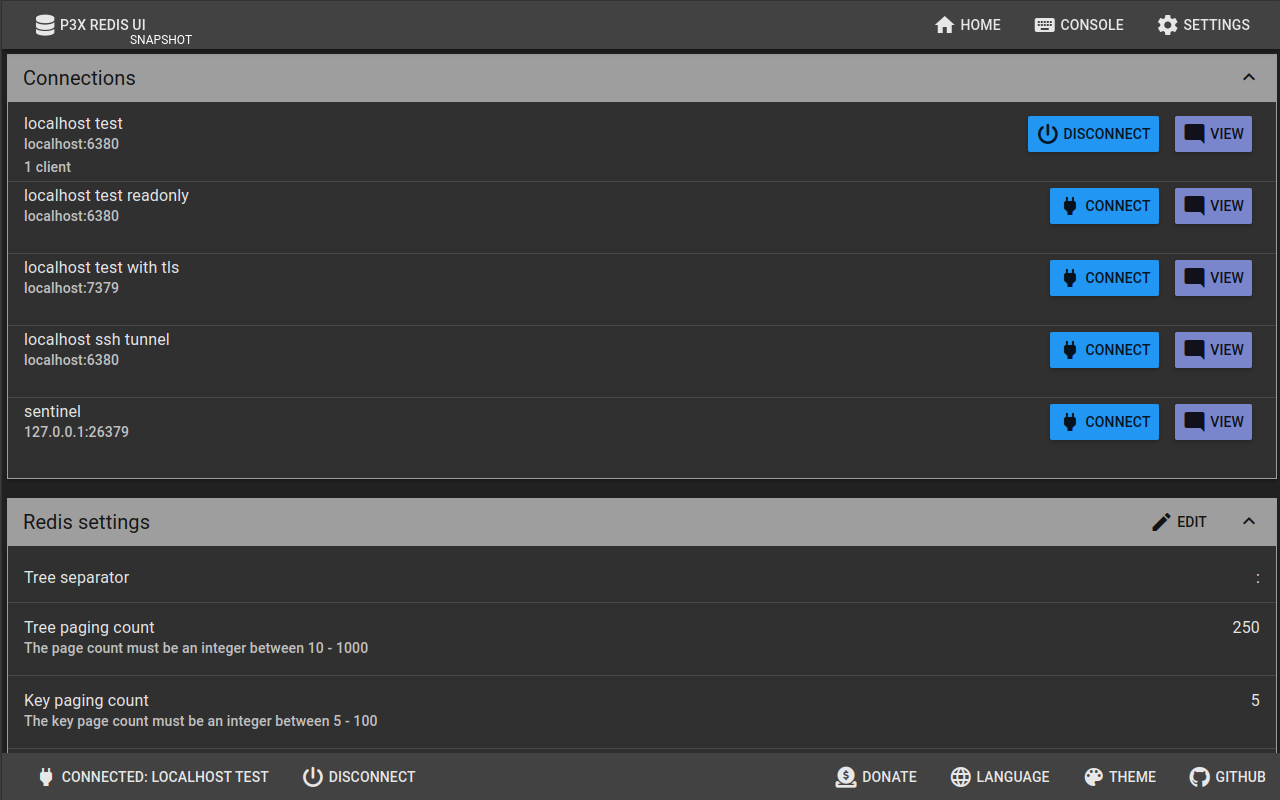Edit the Redis settings
The image size is (1280, 800).
(1179, 522)
